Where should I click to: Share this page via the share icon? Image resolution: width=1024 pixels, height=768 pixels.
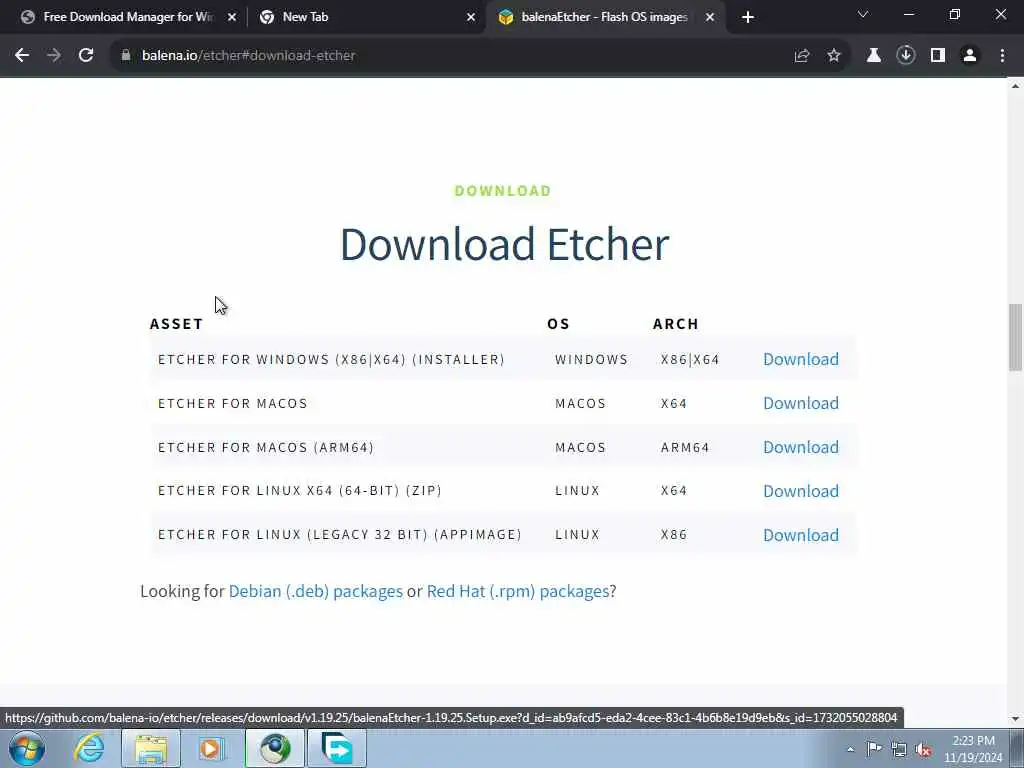click(802, 56)
